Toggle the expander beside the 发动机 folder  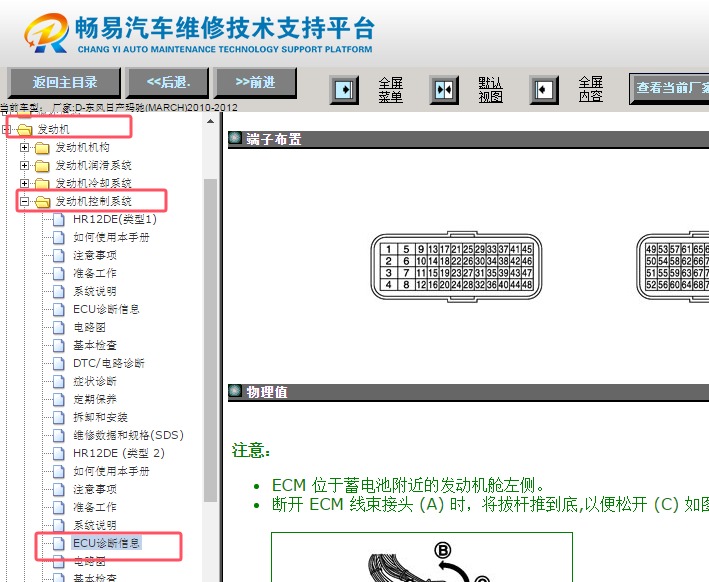pos(7,130)
